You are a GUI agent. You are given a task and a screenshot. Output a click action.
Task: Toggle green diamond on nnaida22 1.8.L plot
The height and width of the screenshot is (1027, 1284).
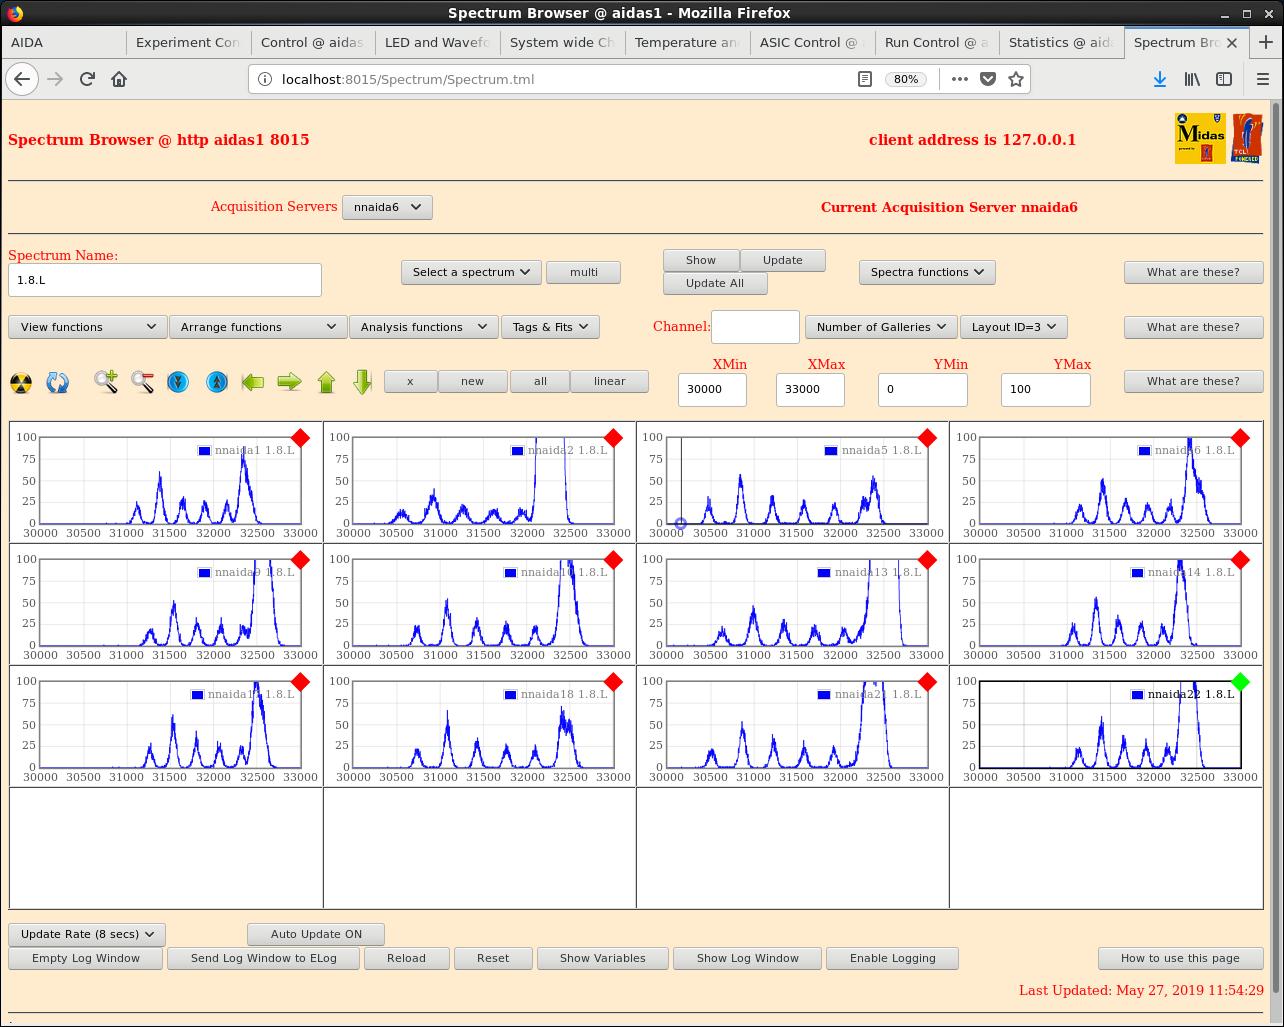[1241, 682]
